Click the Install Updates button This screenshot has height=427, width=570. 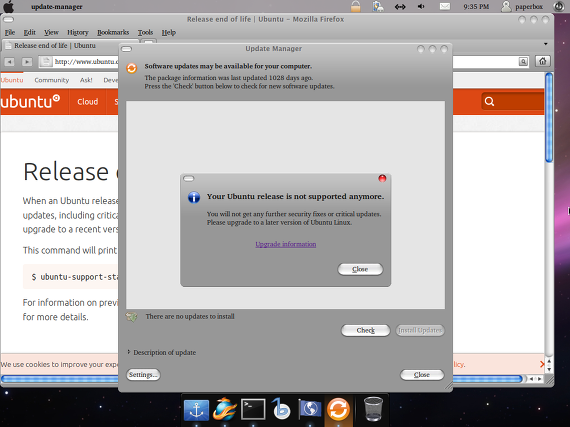click(420, 330)
